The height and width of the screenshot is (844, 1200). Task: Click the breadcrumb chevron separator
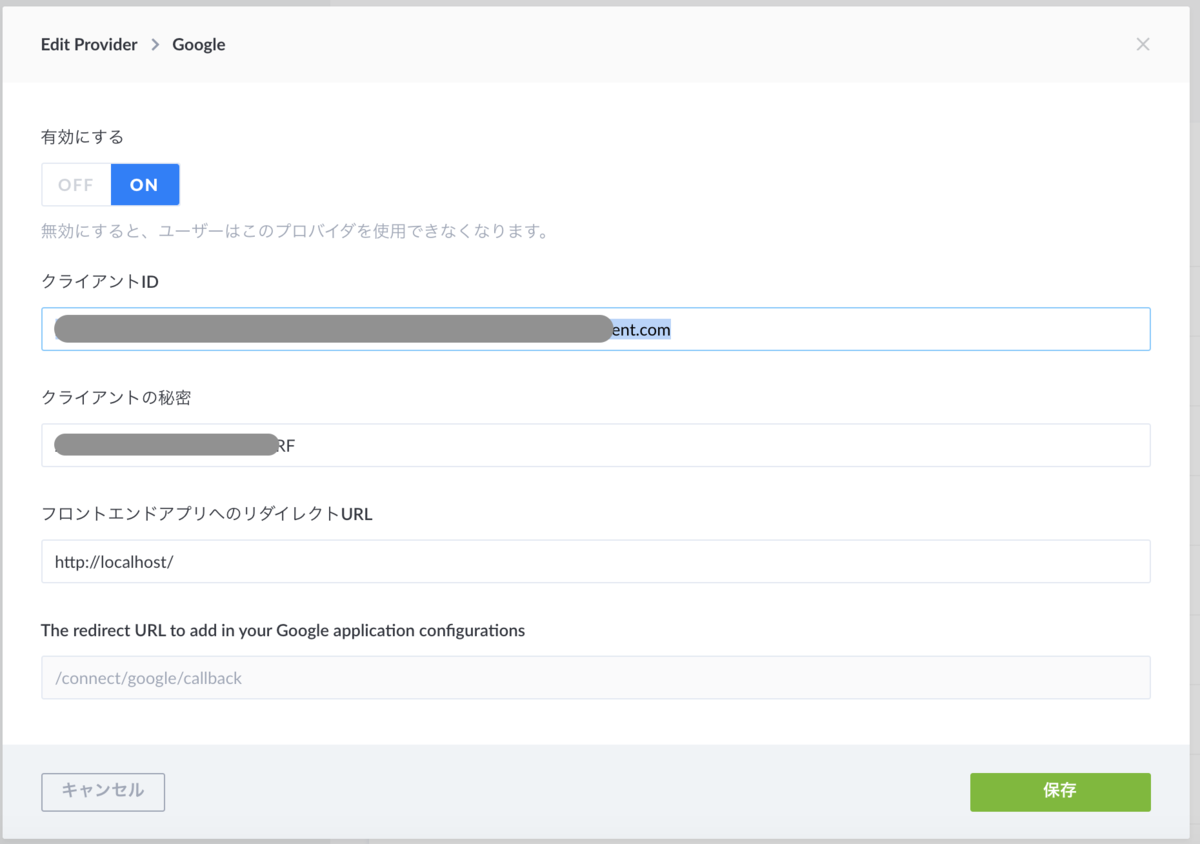[155, 44]
